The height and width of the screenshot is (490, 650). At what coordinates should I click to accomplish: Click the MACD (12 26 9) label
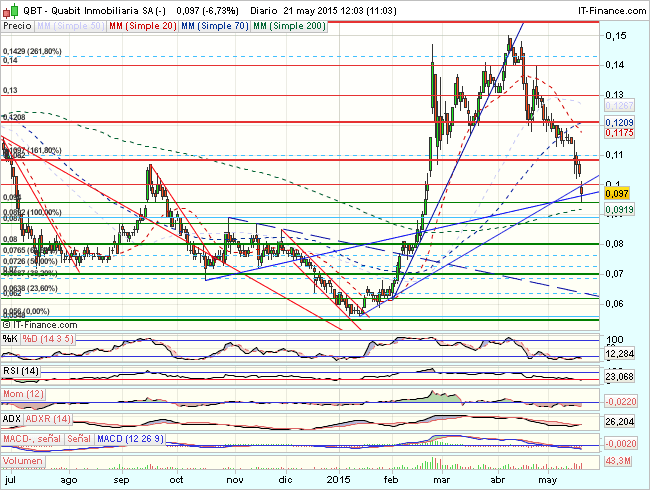click(x=130, y=439)
